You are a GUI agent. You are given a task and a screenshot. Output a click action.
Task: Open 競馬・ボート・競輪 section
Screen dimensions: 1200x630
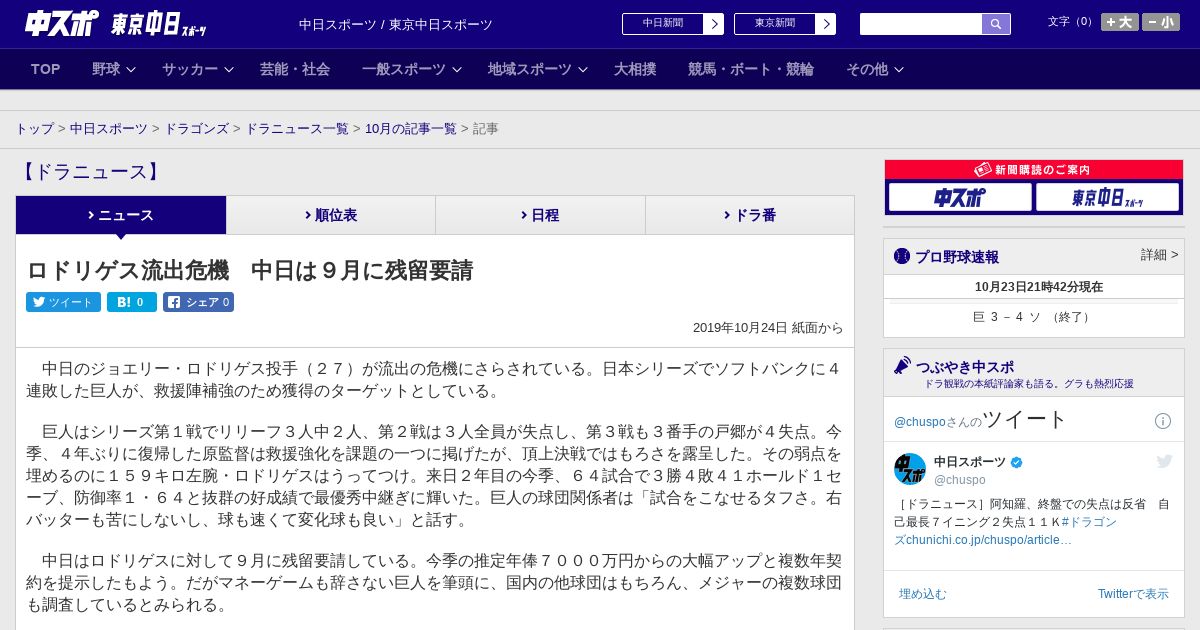pyautogui.click(x=751, y=69)
